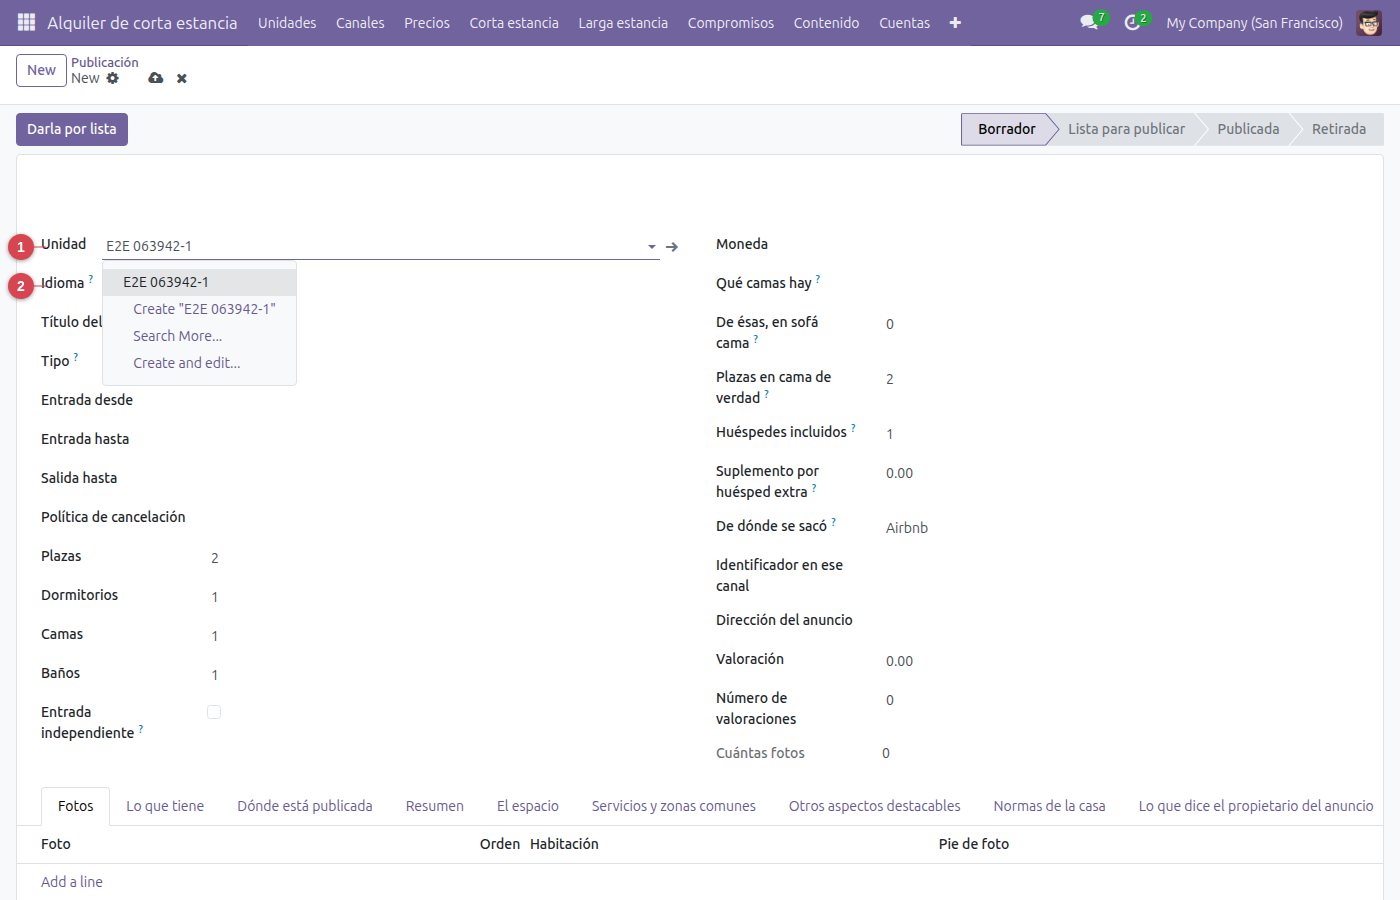Click the plus icon in navbar
The image size is (1400, 900).
pyautogui.click(x=955, y=22)
